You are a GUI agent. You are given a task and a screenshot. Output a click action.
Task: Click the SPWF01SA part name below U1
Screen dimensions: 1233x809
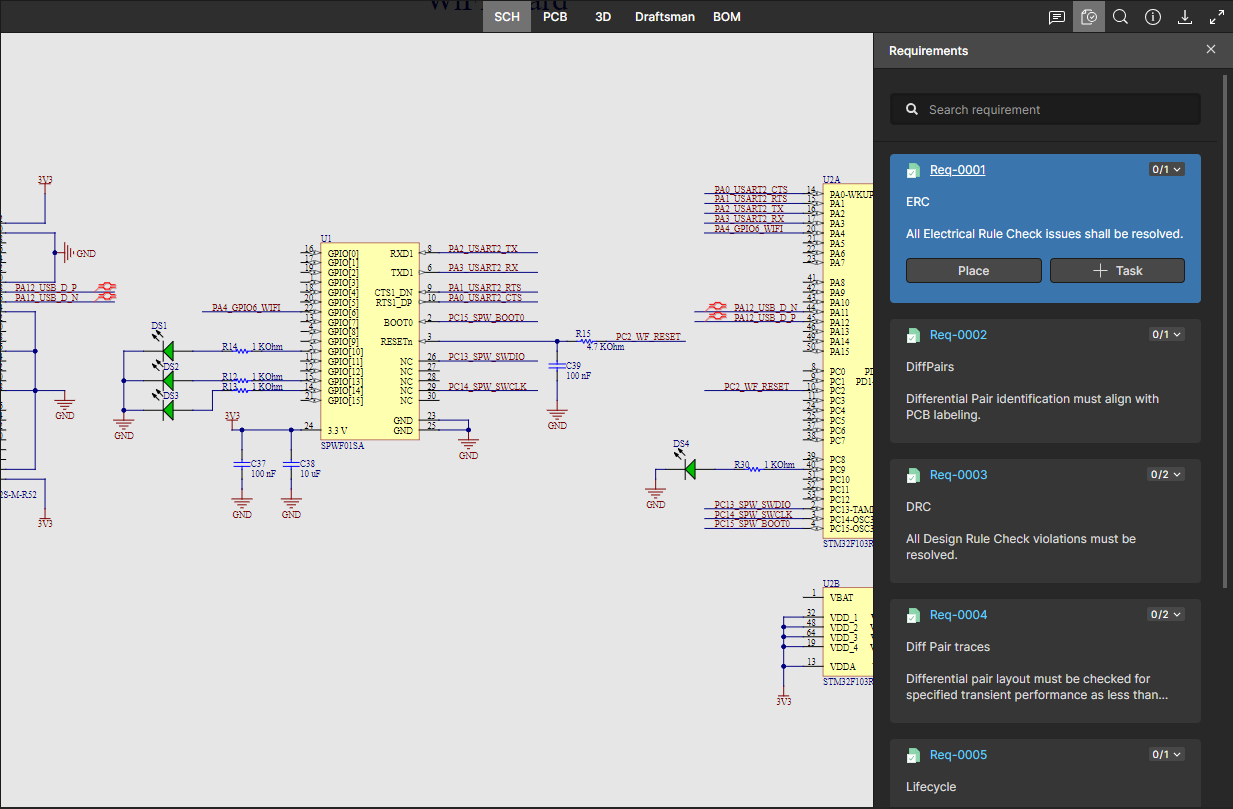(342, 446)
